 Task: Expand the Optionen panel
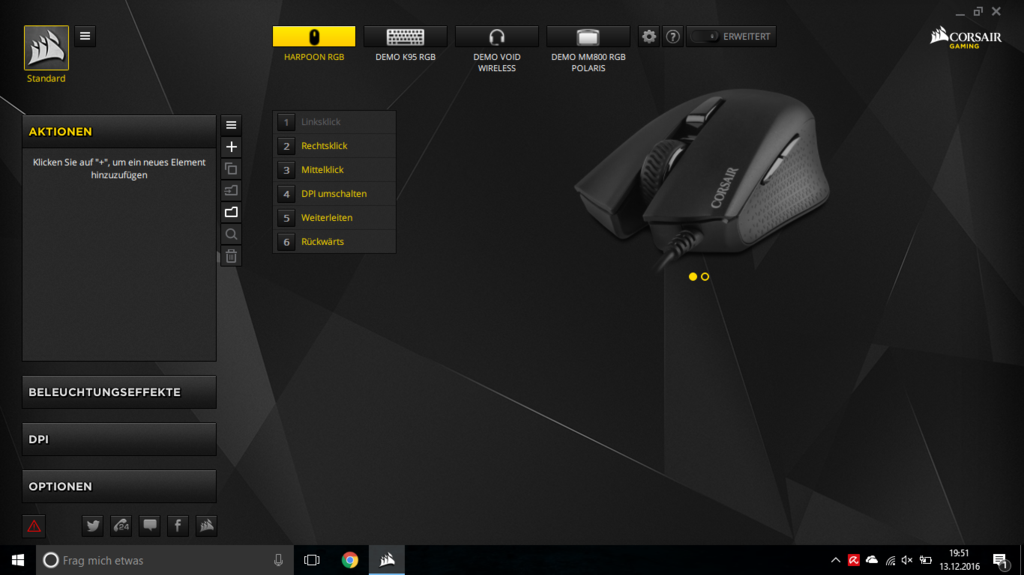(119, 486)
